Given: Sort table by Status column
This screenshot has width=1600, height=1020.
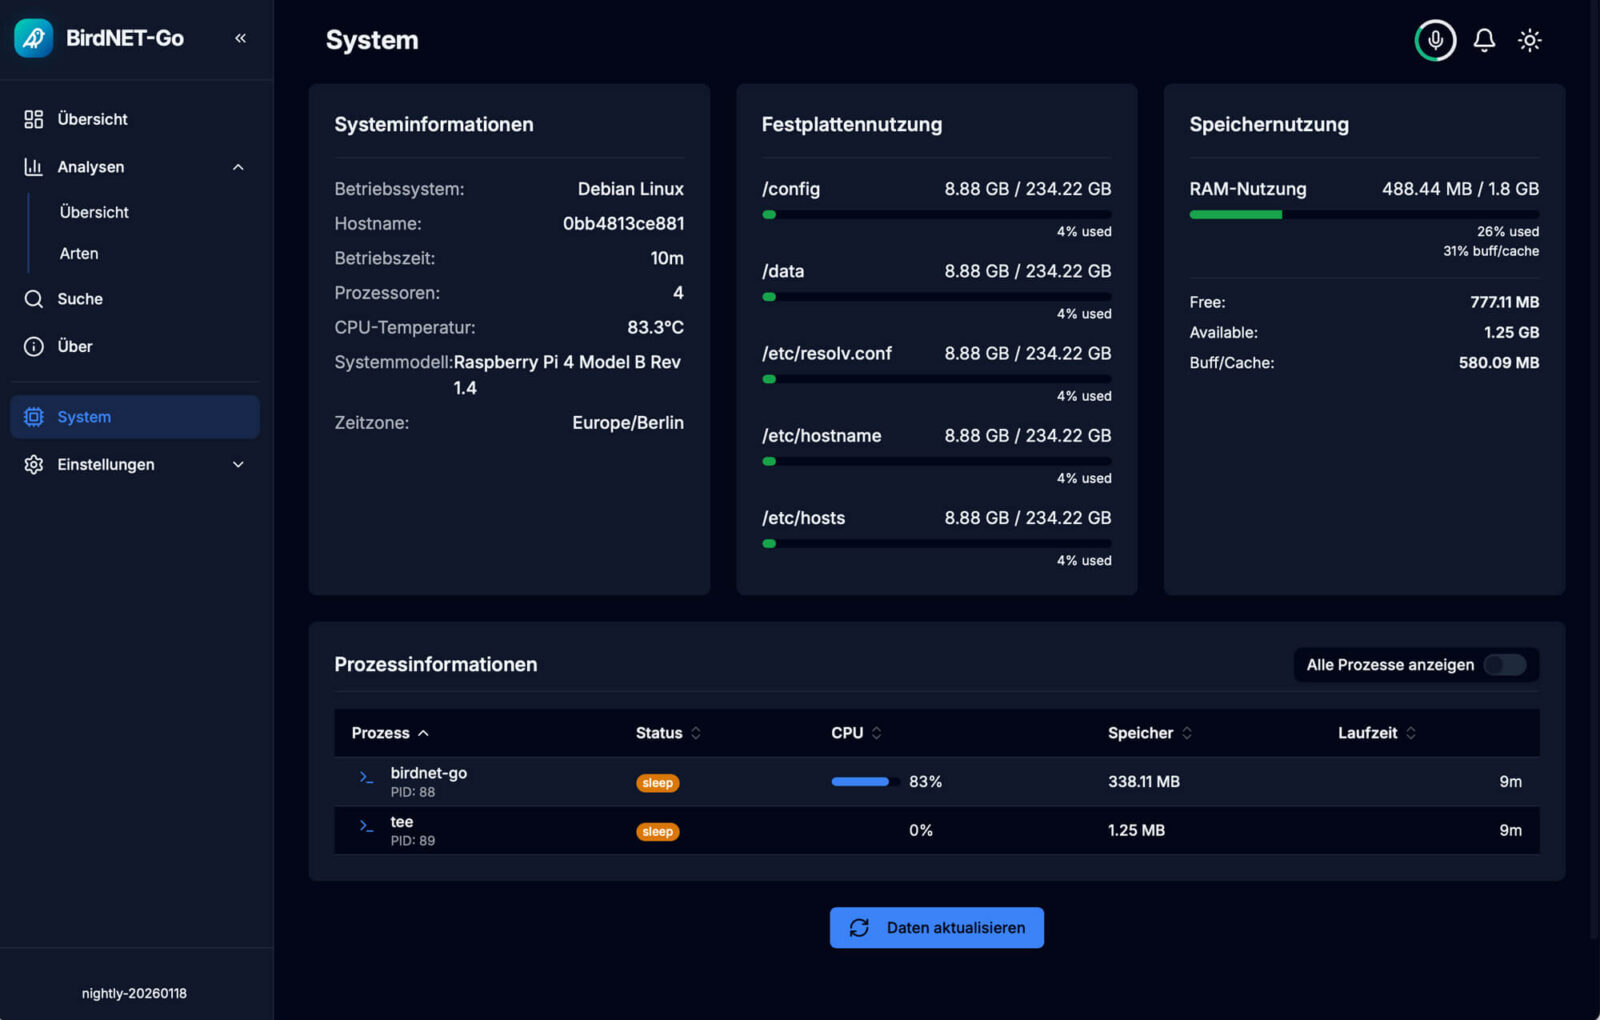Looking at the screenshot, I should [x=668, y=733].
